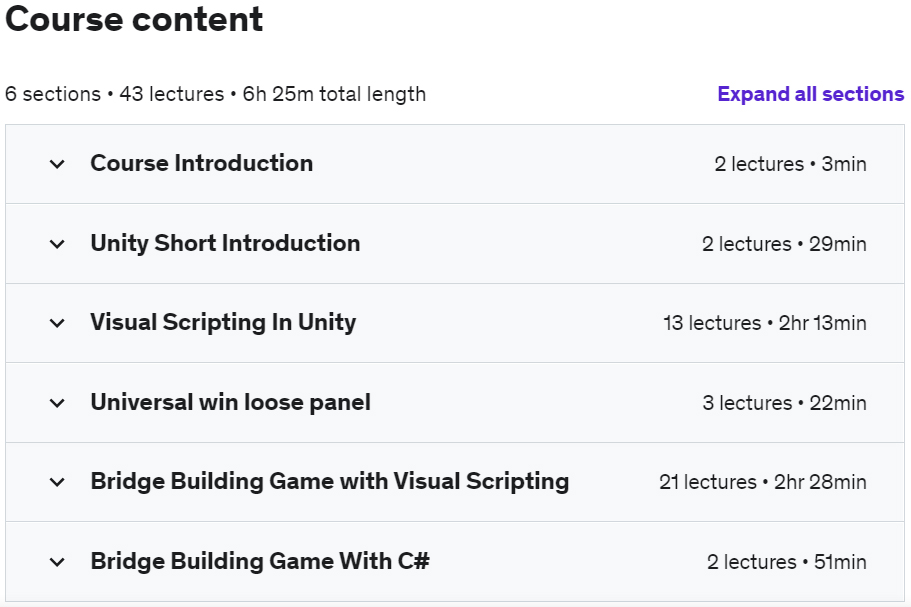
Task: Click '21 lectures • 2hr 28min' label
Action: 762,482
